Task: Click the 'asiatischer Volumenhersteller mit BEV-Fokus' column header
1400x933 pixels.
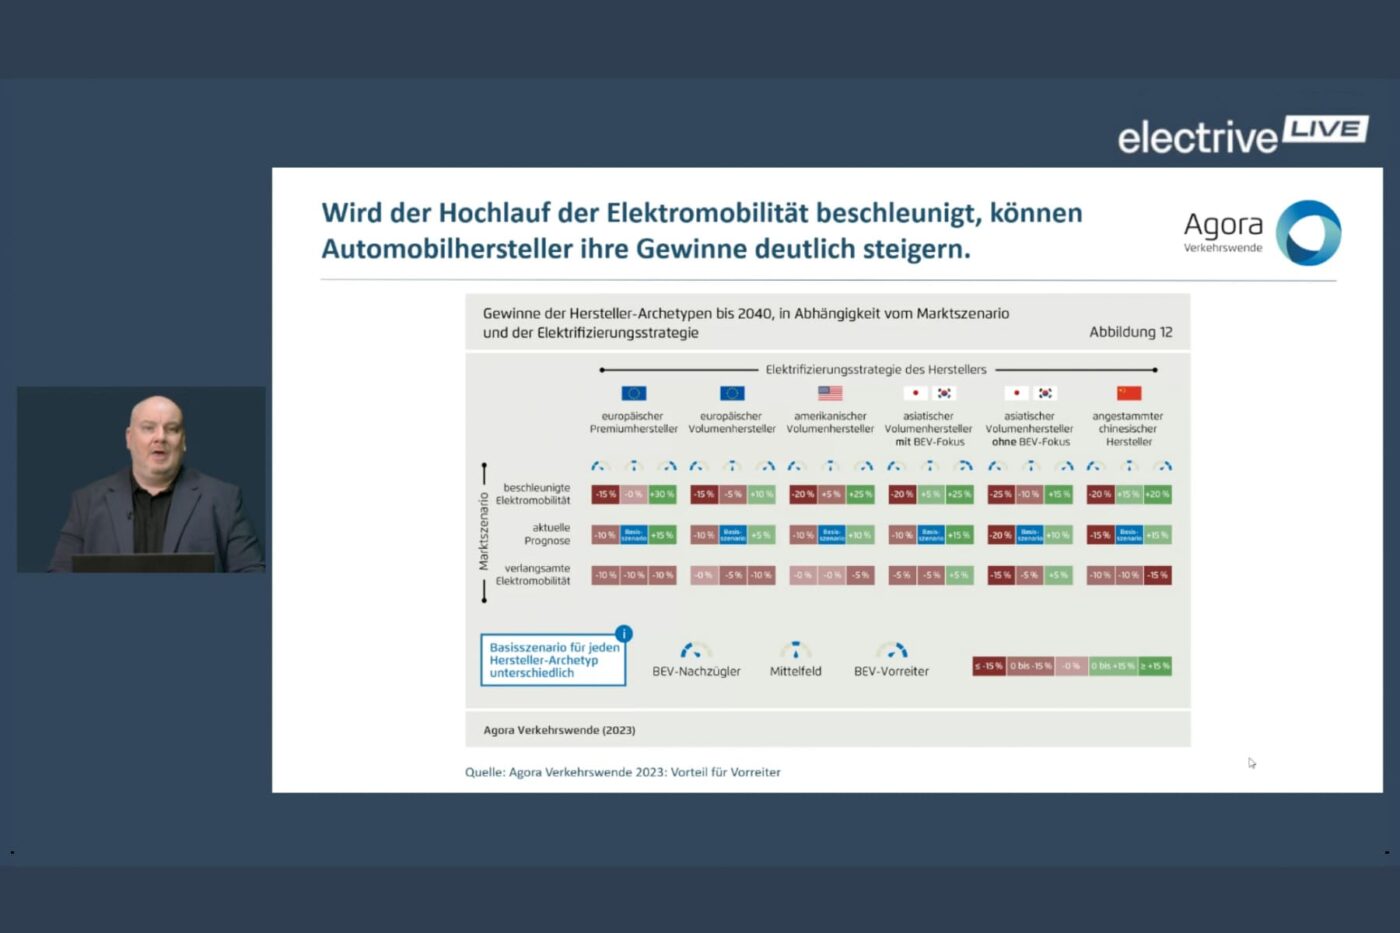Action: 928,429
